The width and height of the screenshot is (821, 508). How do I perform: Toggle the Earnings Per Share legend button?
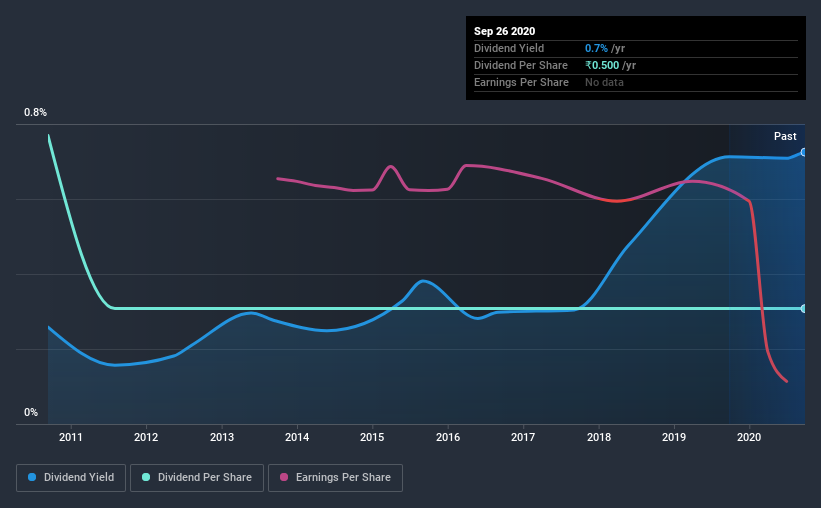[335, 478]
